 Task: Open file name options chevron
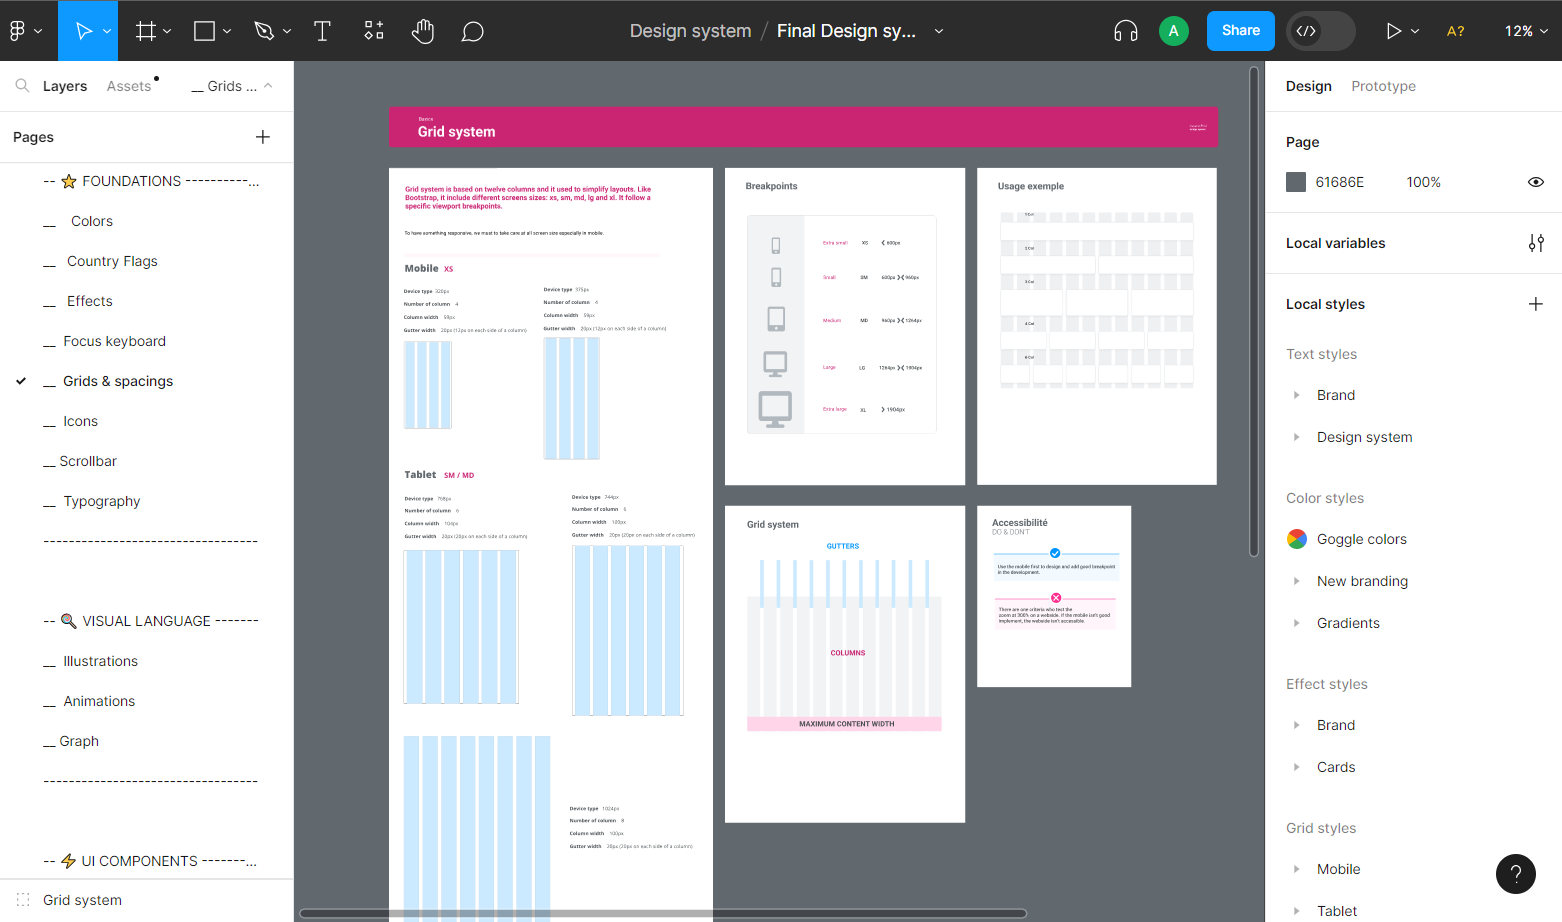[939, 31]
